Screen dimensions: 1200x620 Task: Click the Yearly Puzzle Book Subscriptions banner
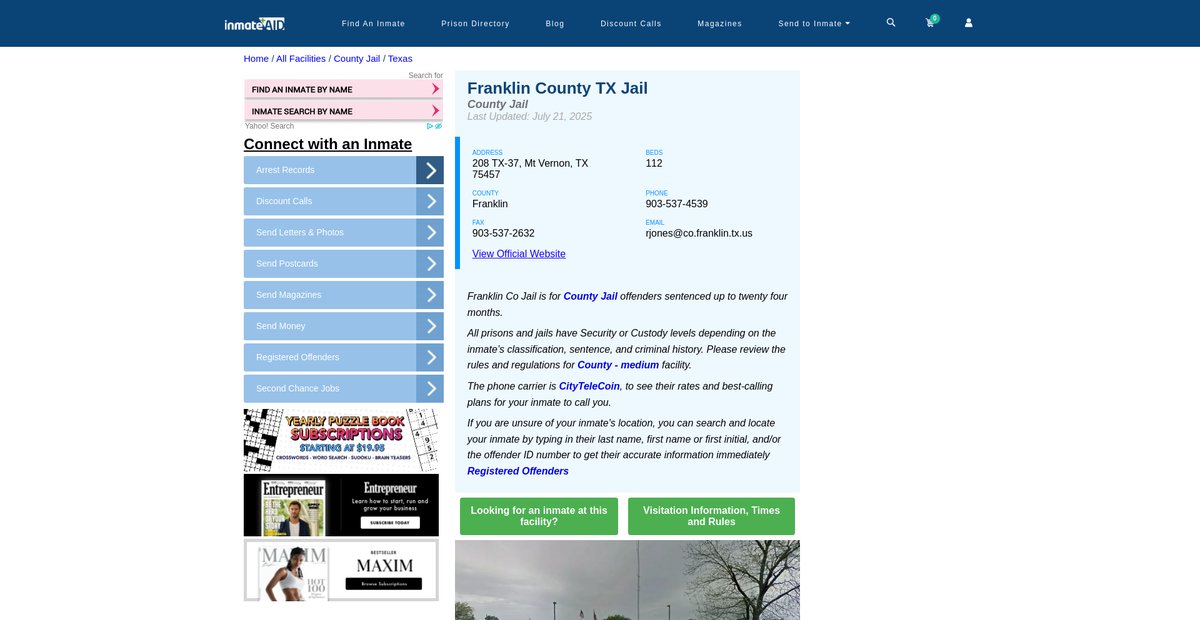click(341, 440)
